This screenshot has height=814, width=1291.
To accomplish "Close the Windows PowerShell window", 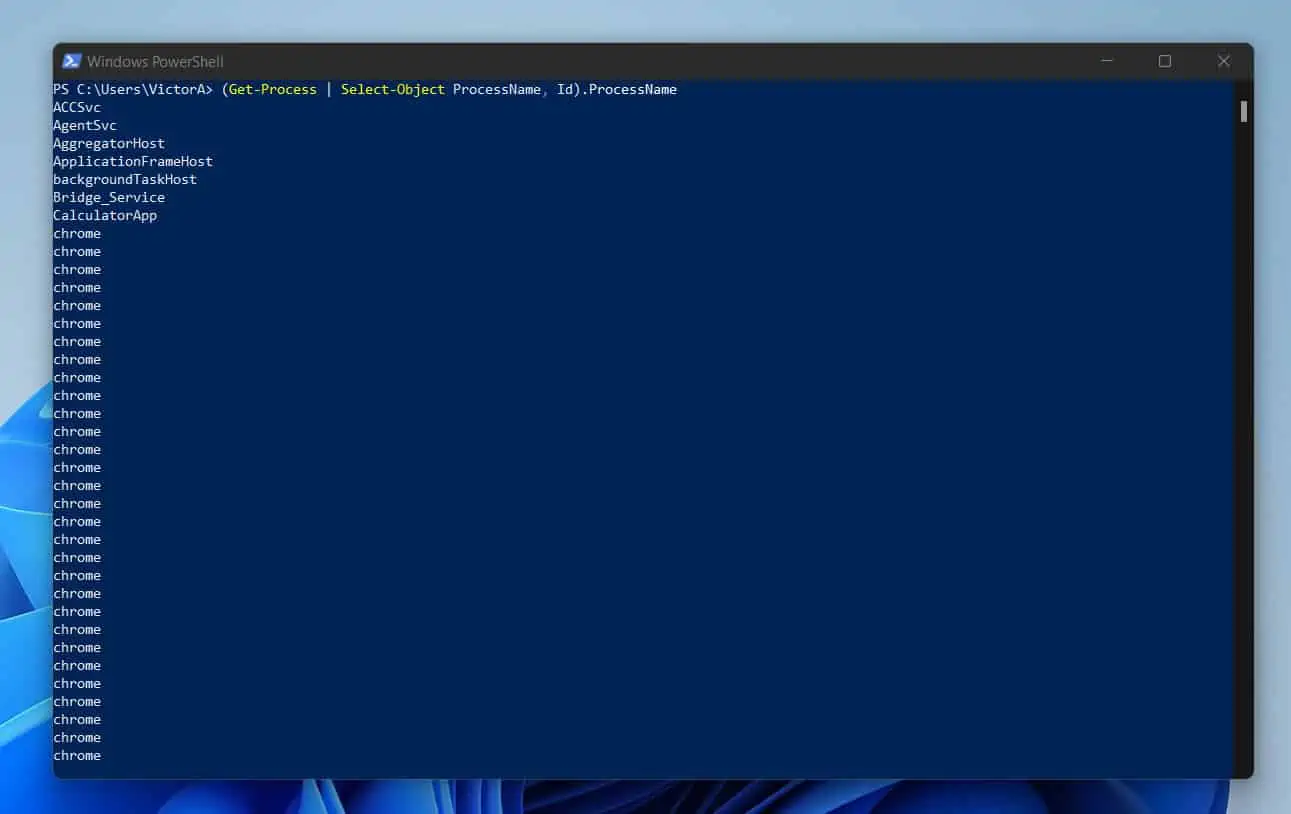I will [1223, 61].
